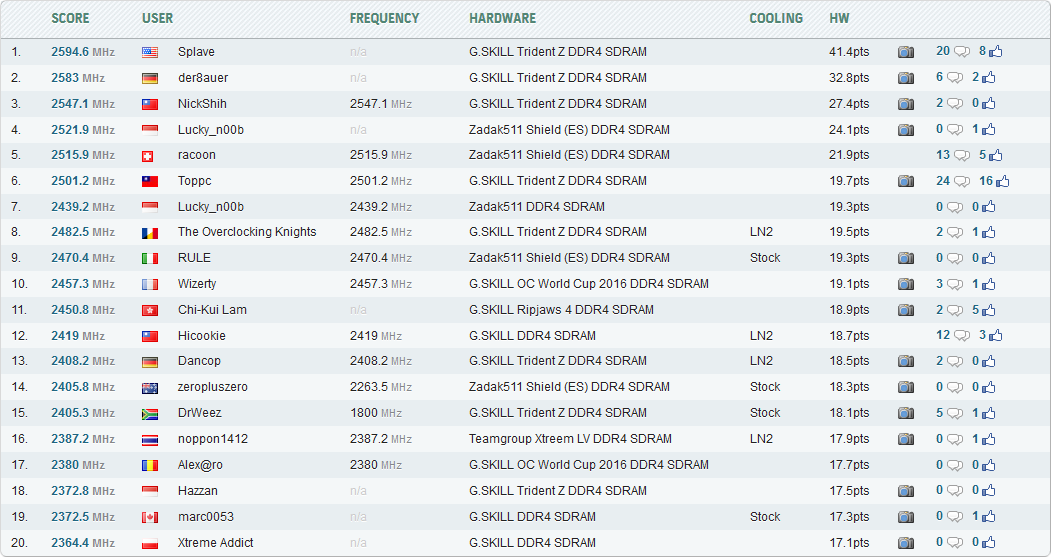The width and height of the screenshot is (1051, 557).
Task: Click the COOLING column header
Action: (x=776, y=18)
